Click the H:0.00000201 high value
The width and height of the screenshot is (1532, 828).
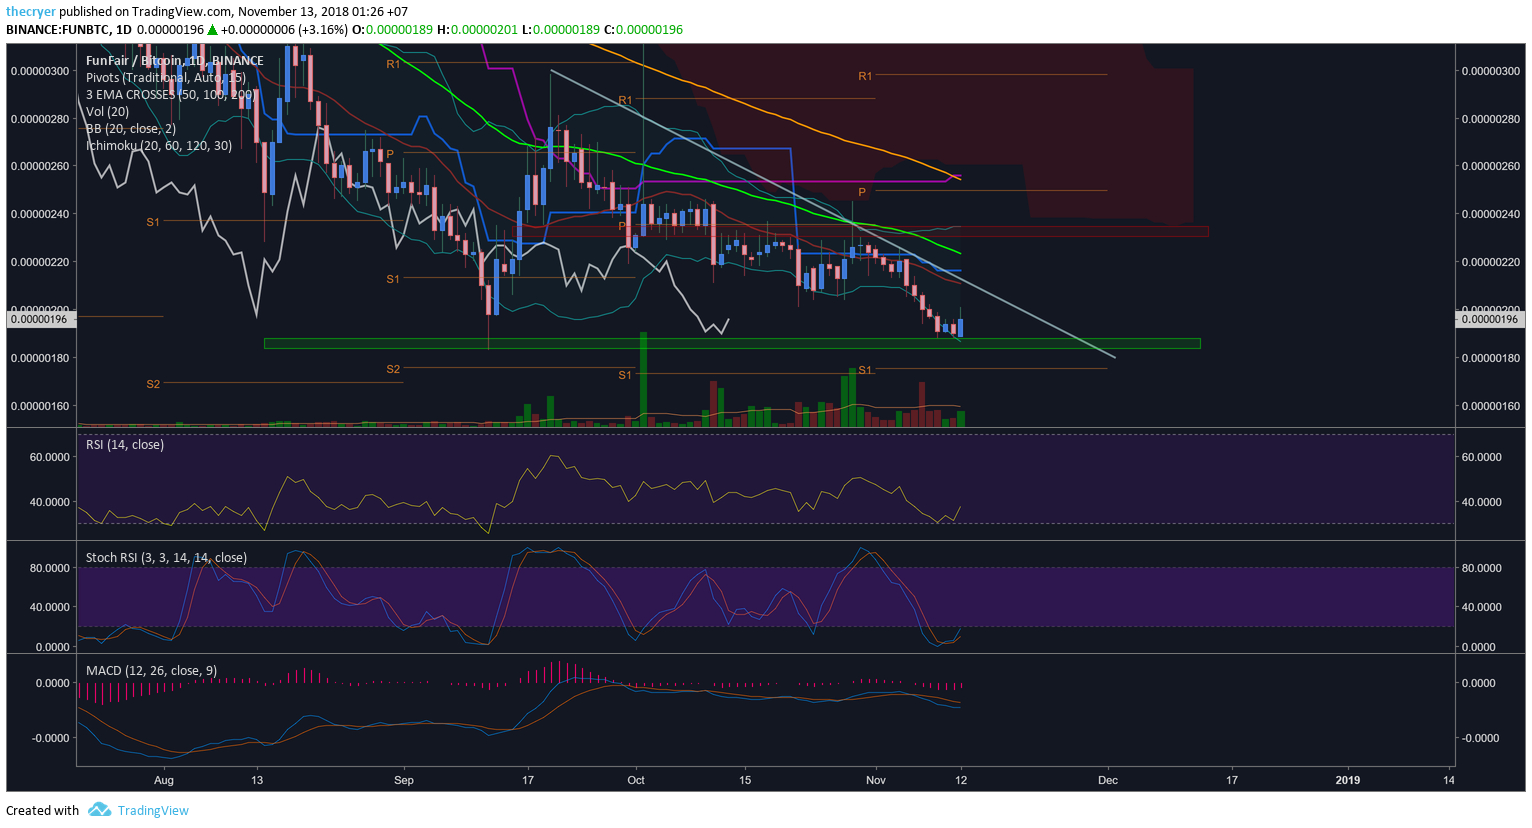(x=477, y=29)
